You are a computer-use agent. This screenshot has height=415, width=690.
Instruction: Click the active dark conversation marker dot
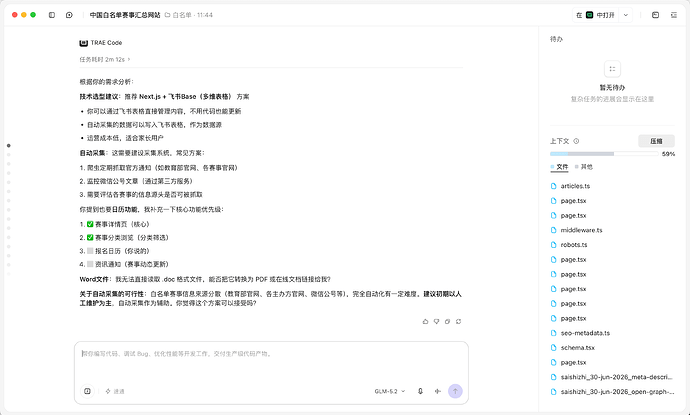click(9, 146)
